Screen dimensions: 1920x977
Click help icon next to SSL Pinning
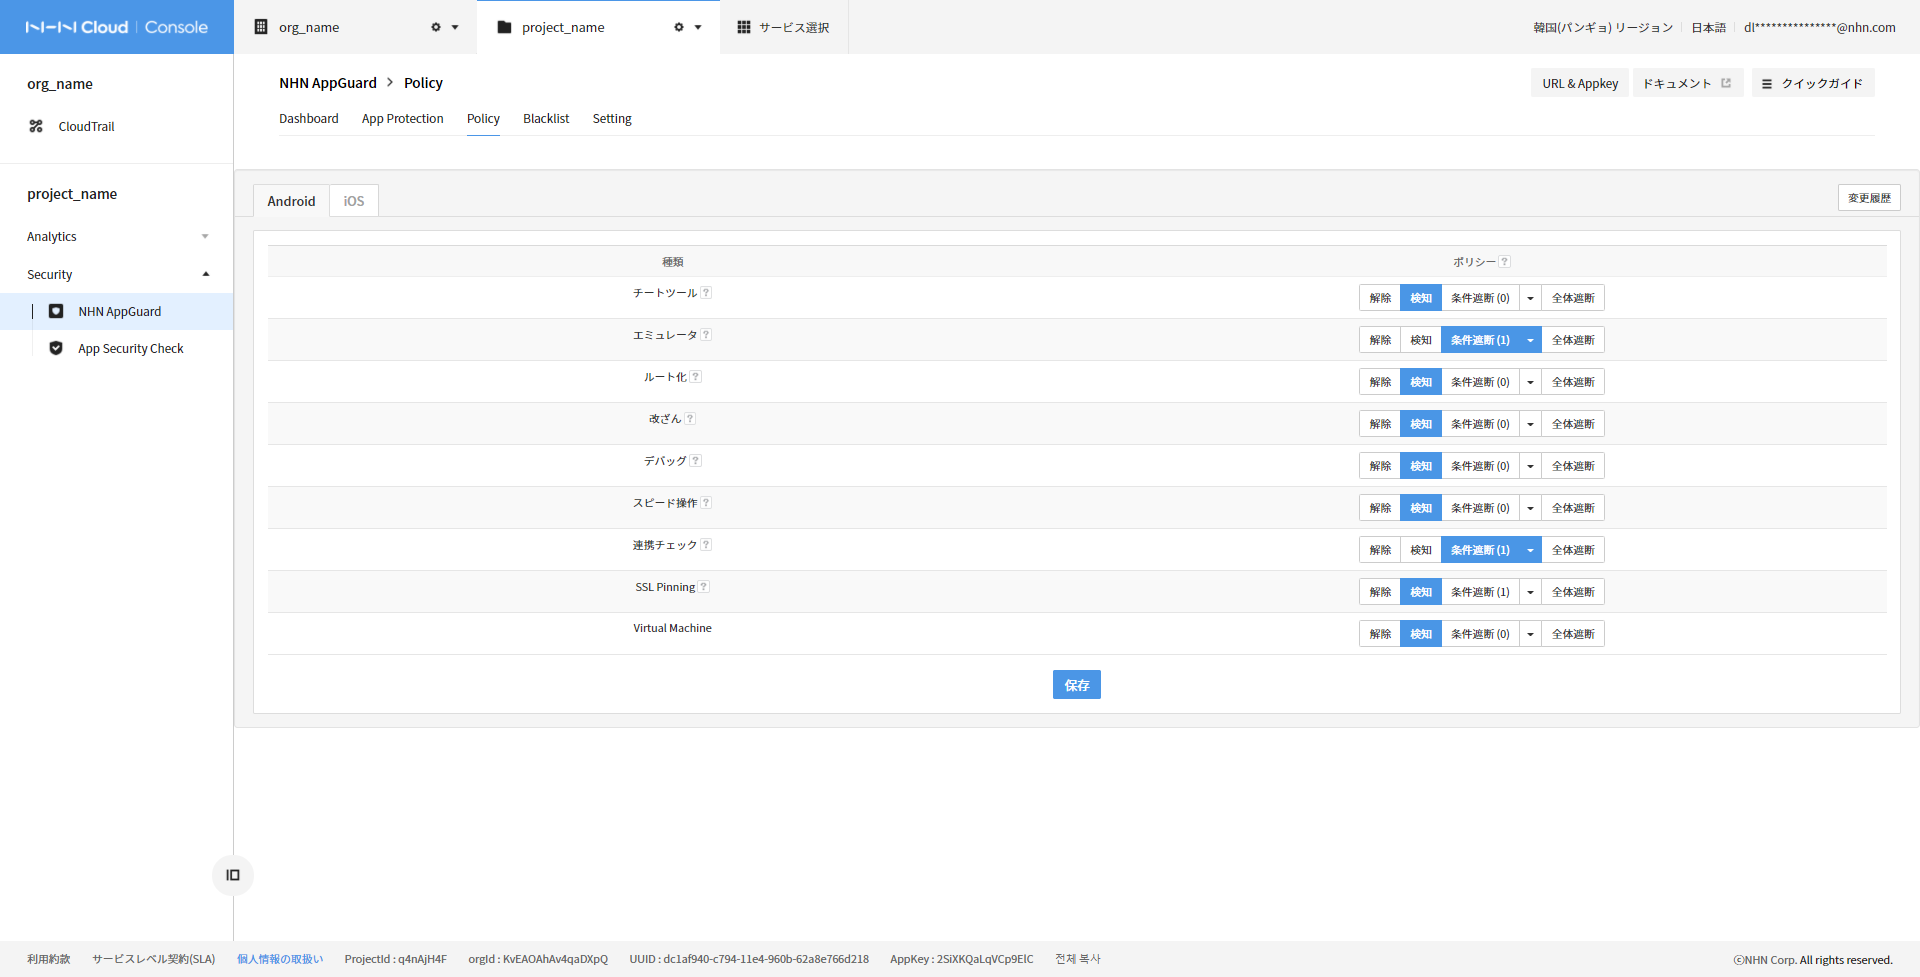tap(704, 586)
